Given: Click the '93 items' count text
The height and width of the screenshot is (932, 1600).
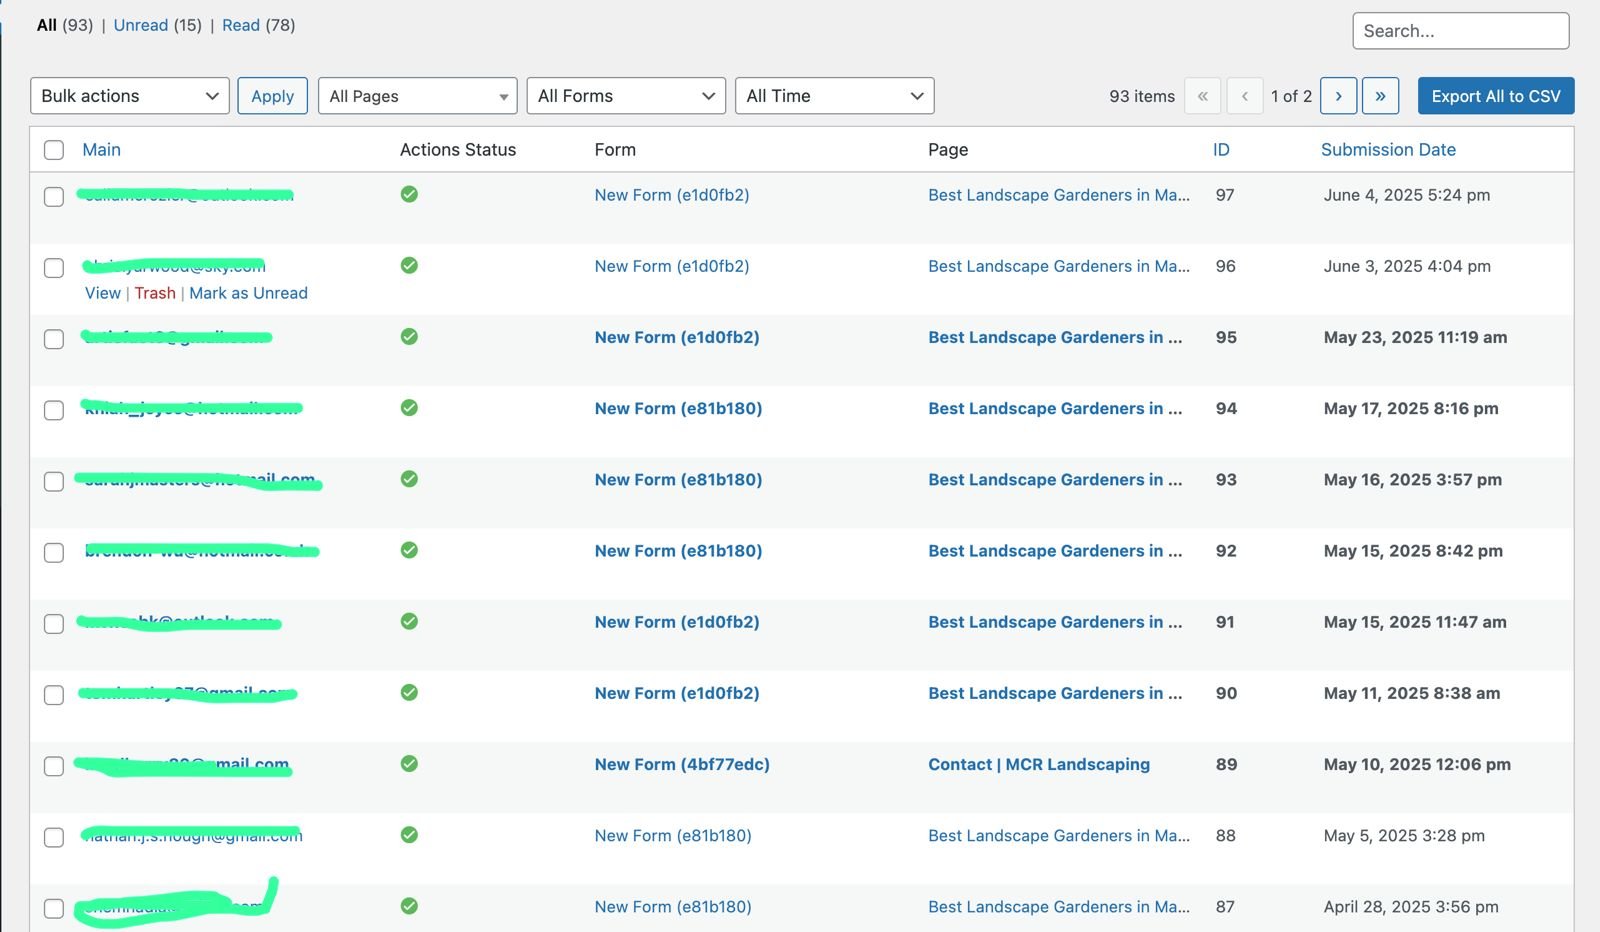Looking at the screenshot, I should tap(1142, 96).
